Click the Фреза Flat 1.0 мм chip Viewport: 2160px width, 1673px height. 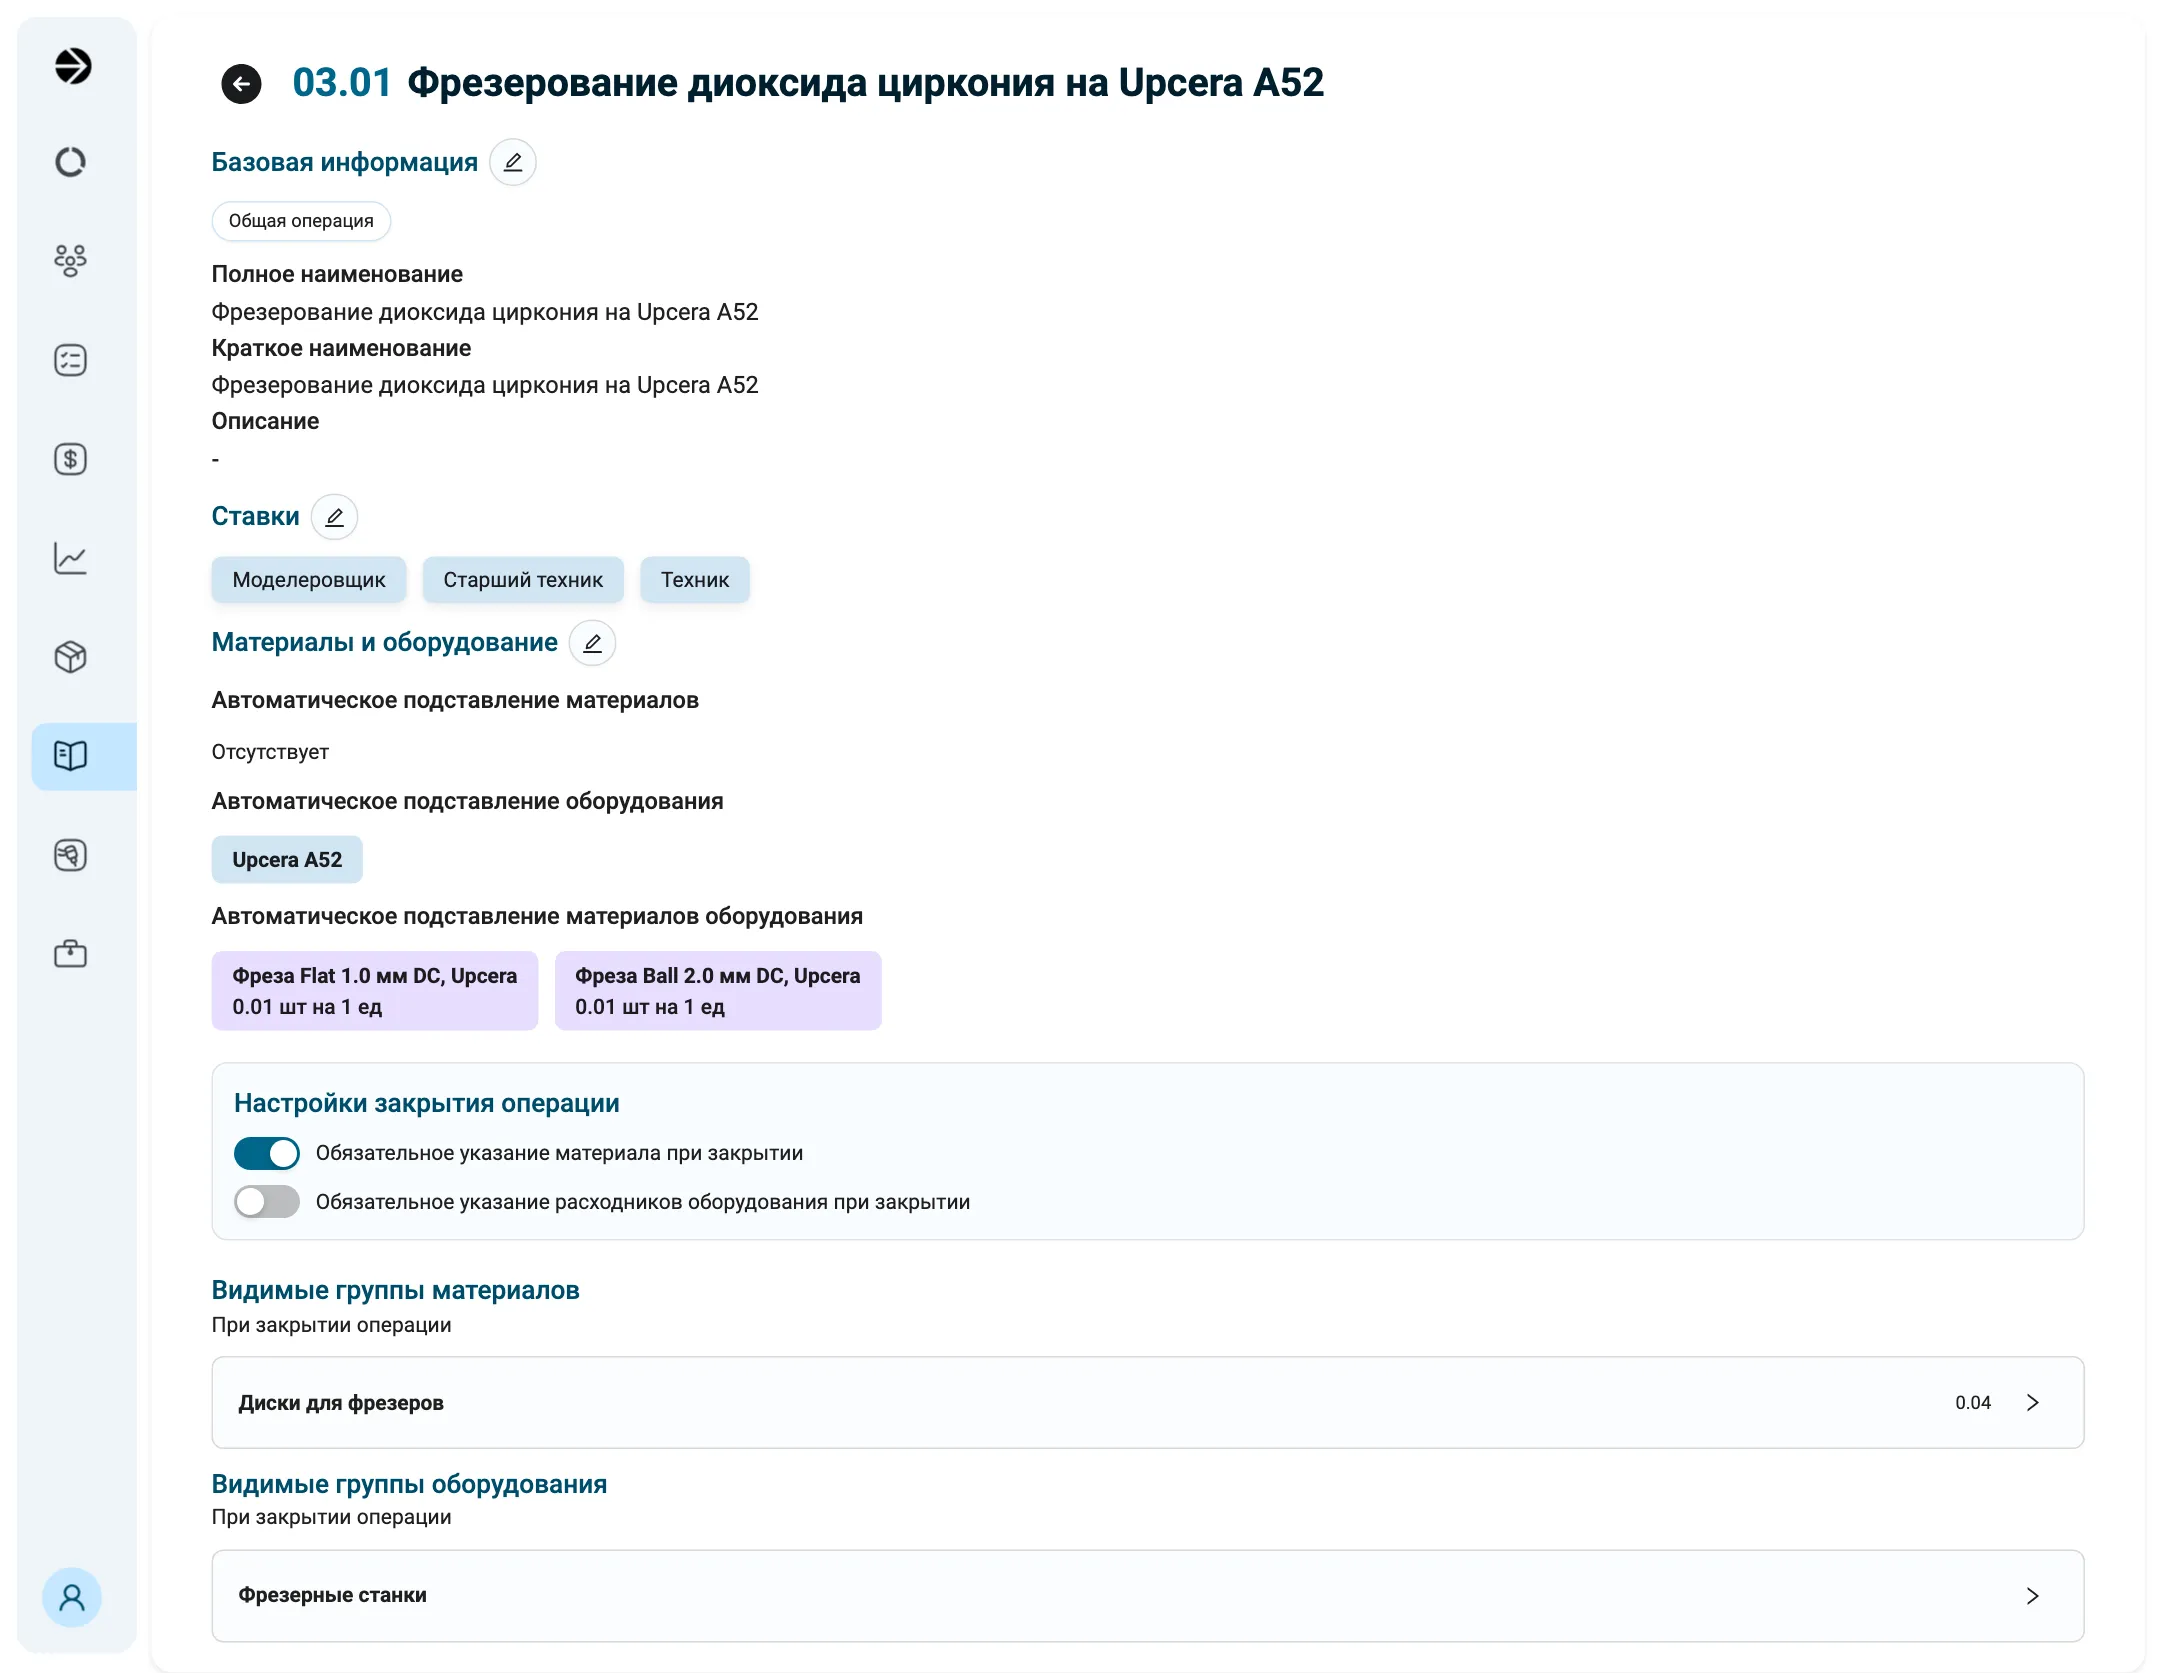click(x=375, y=991)
